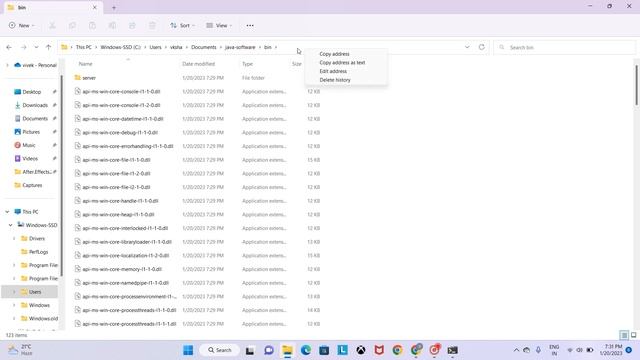Navigate up one folder level arrow
The height and width of the screenshot is (360, 640).
pos(49,47)
